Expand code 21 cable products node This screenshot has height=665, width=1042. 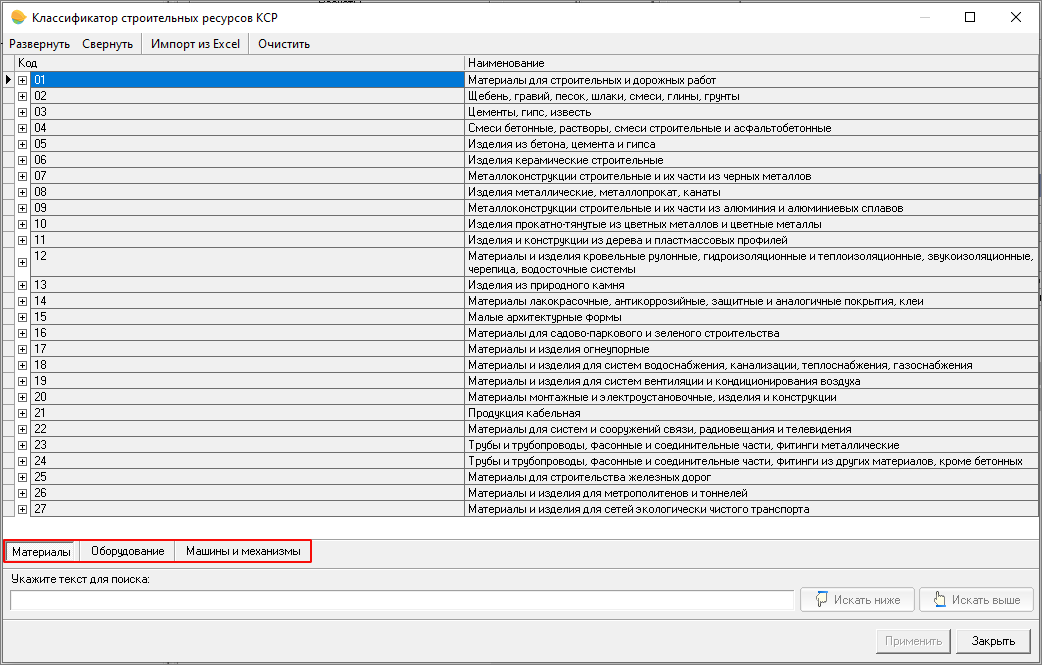(23, 413)
